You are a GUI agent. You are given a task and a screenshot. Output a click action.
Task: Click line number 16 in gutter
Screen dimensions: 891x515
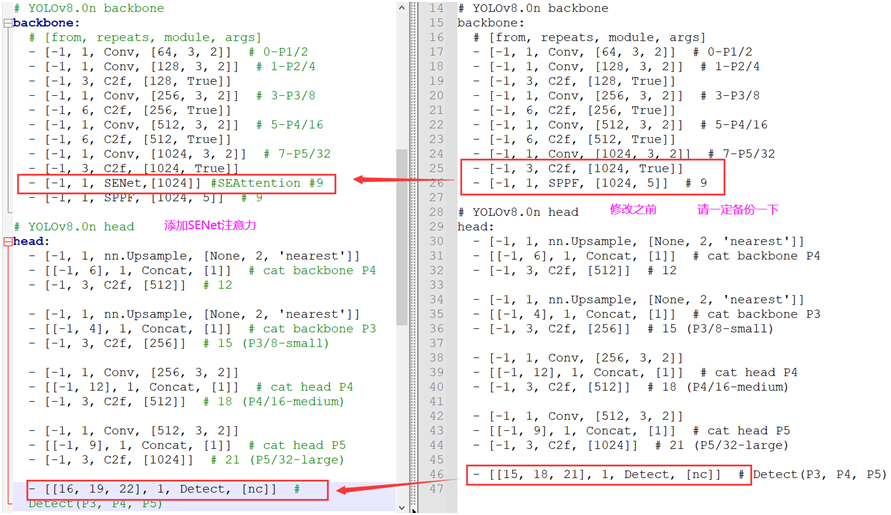point(436,37)
